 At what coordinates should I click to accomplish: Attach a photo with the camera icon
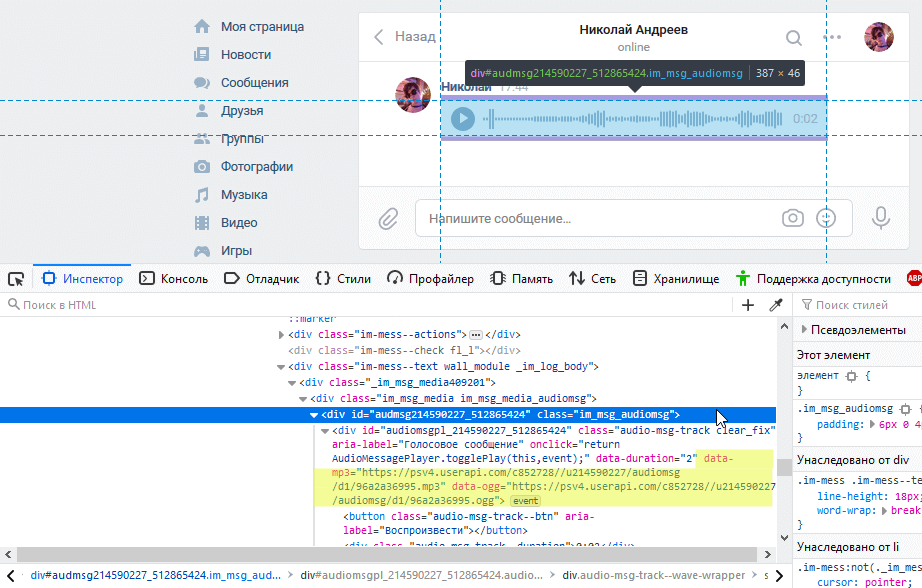pyautogui.click(x=793, y=218)
